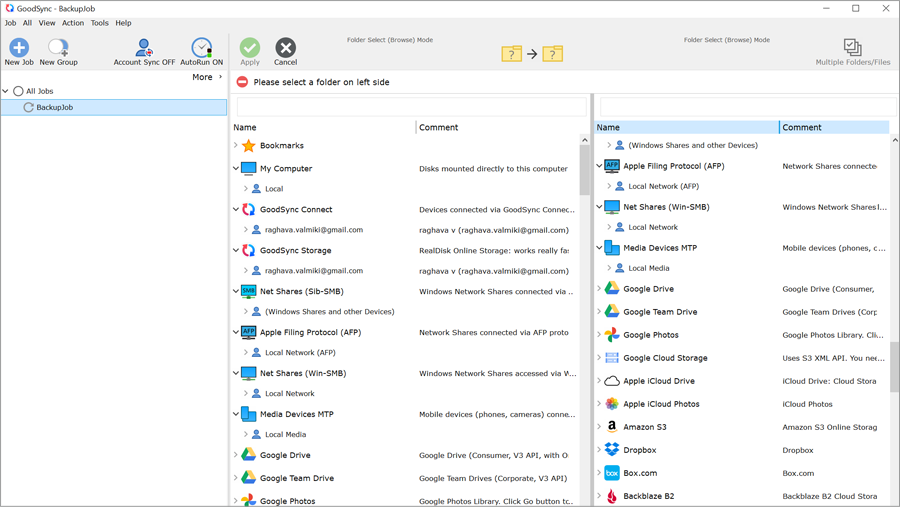Click the red stop icon warning
The height and width of the screenshot is (507, 900).
click(242, 82)
